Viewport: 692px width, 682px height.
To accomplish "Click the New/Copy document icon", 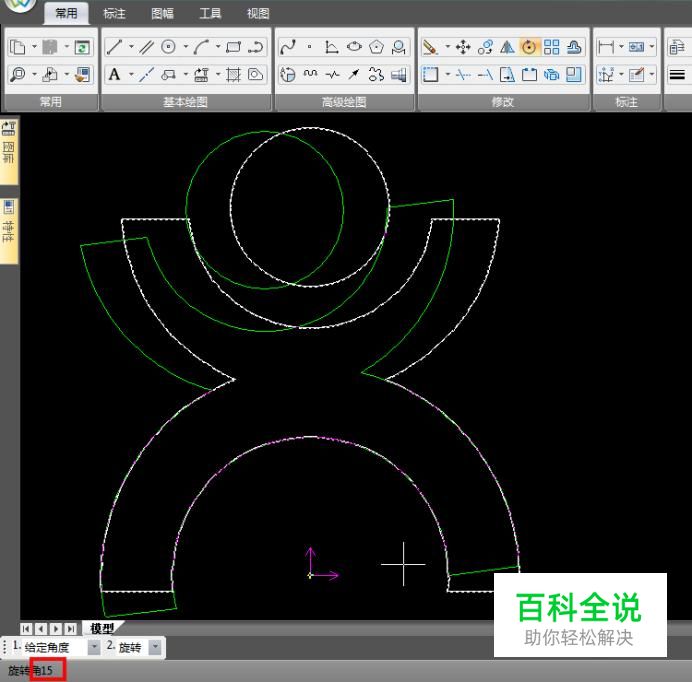I will click(x=18, y=47).
